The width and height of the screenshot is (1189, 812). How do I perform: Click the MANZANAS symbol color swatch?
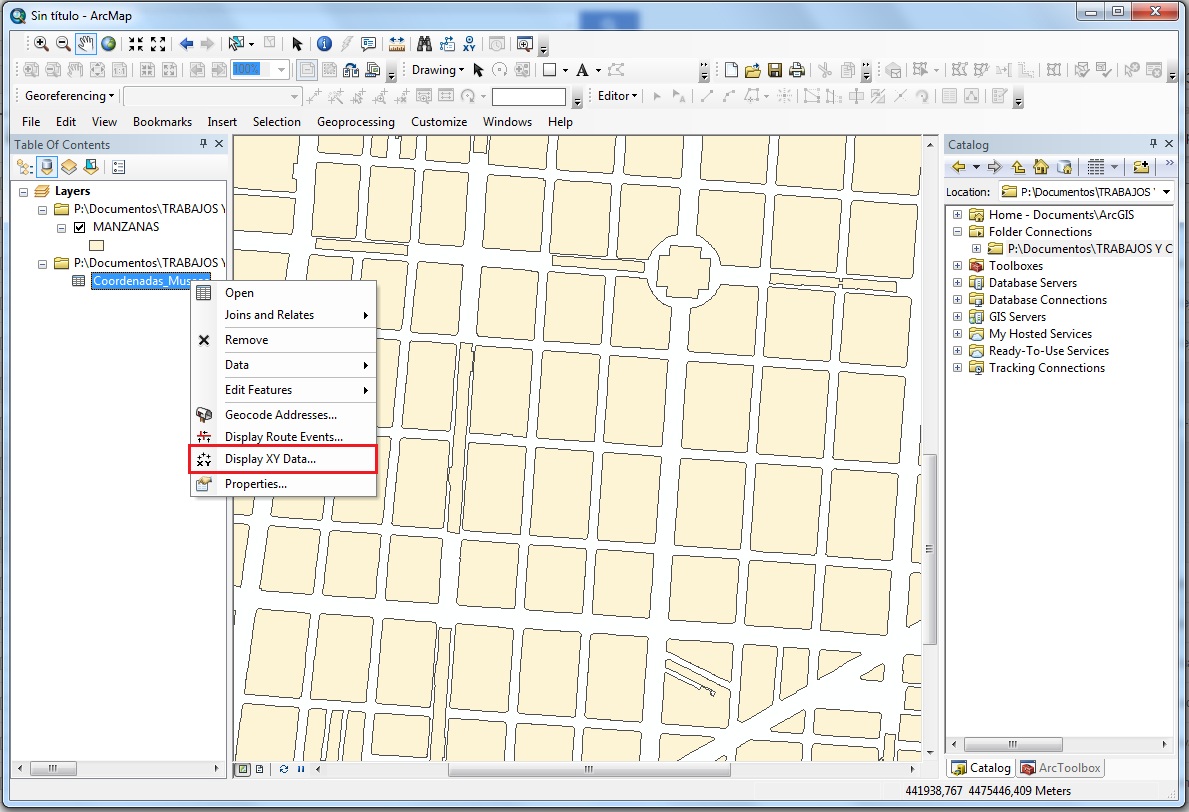pyautogui.click(x=96, y=245)
